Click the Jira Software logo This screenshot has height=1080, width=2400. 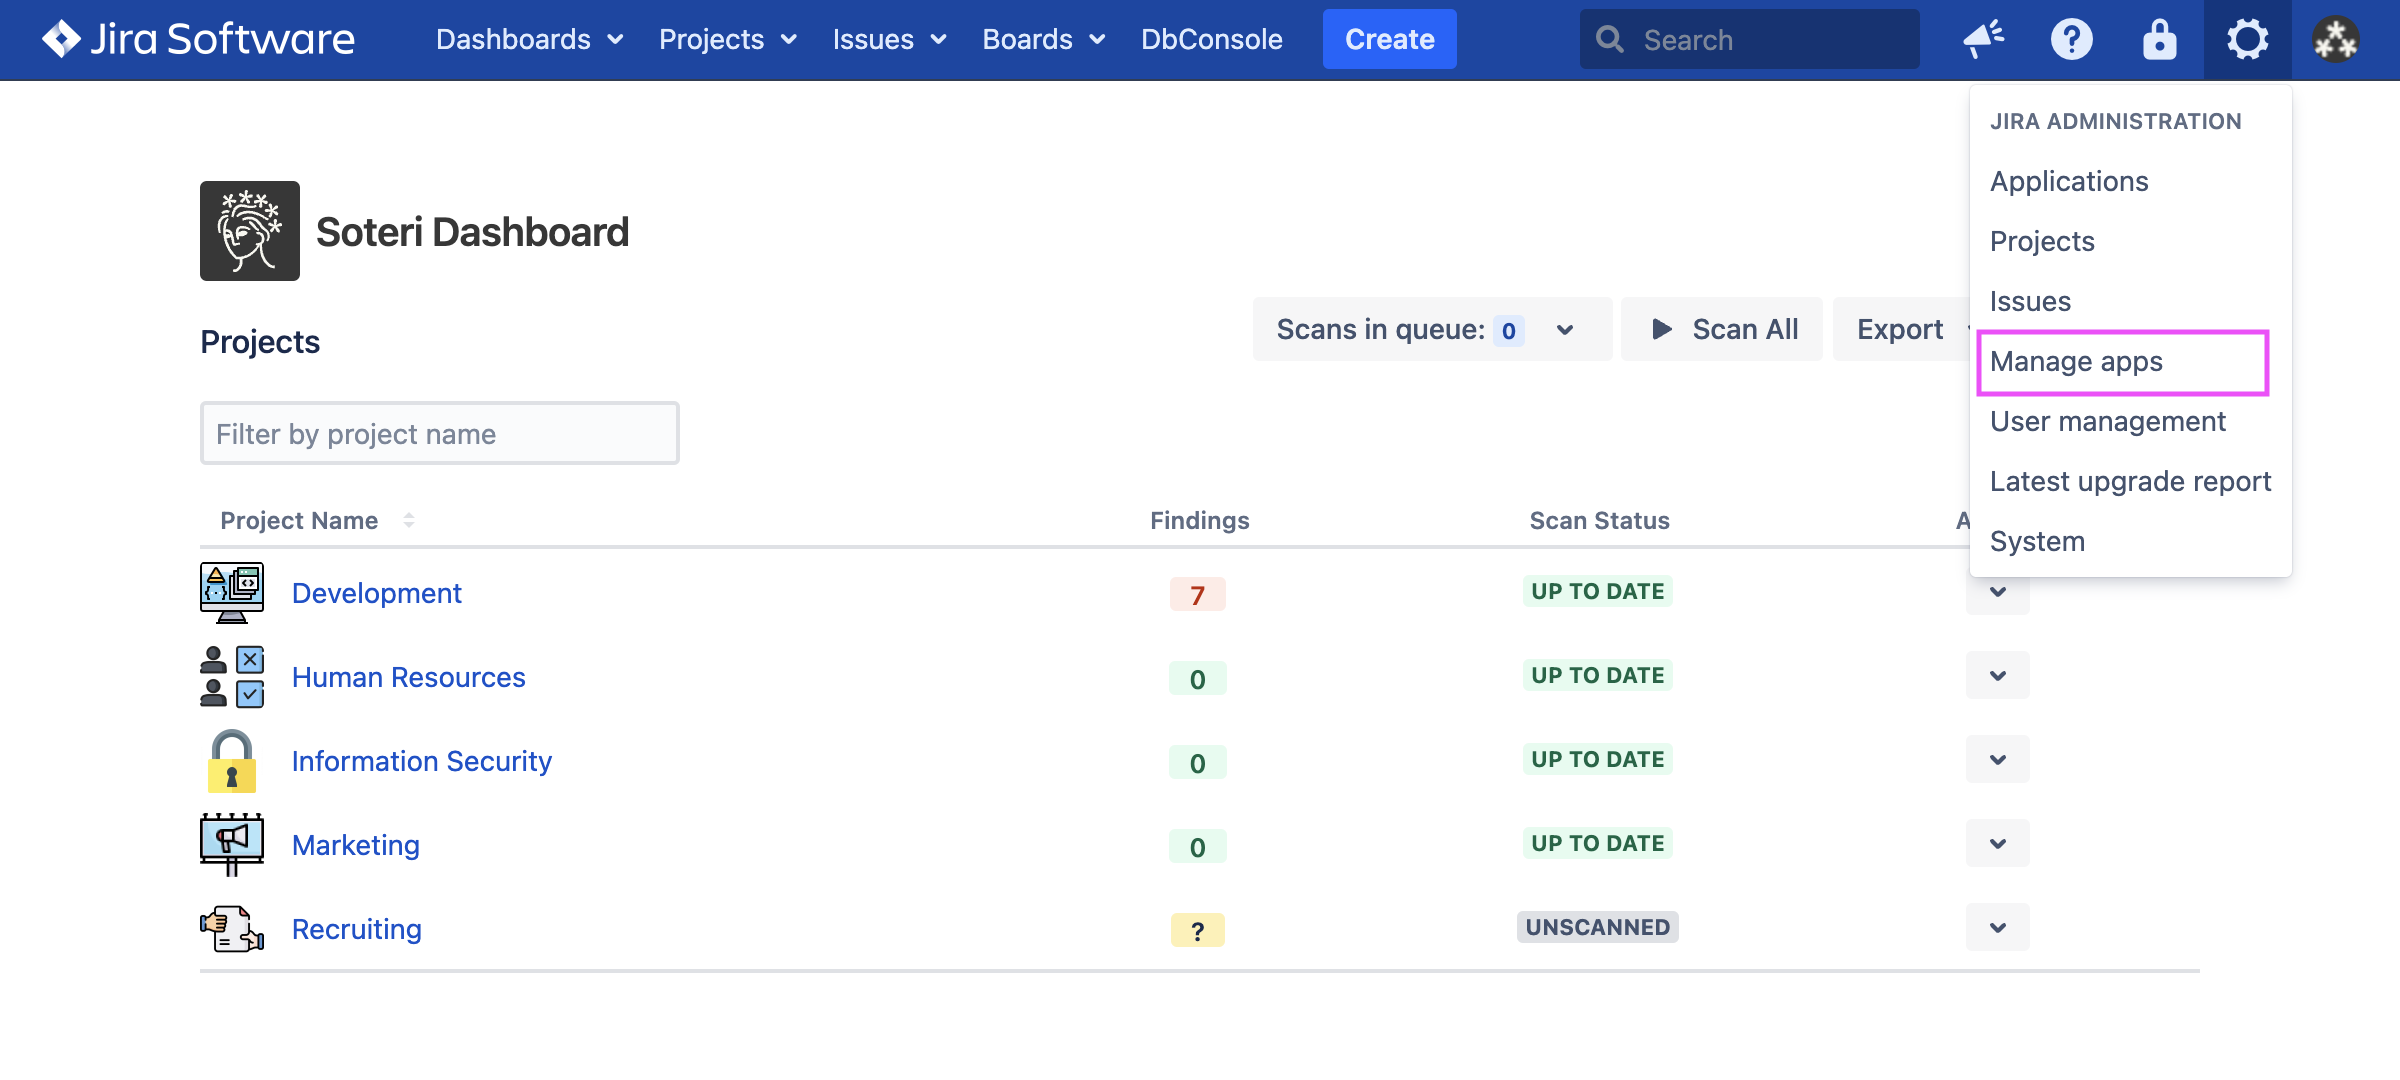click(198, 39)
